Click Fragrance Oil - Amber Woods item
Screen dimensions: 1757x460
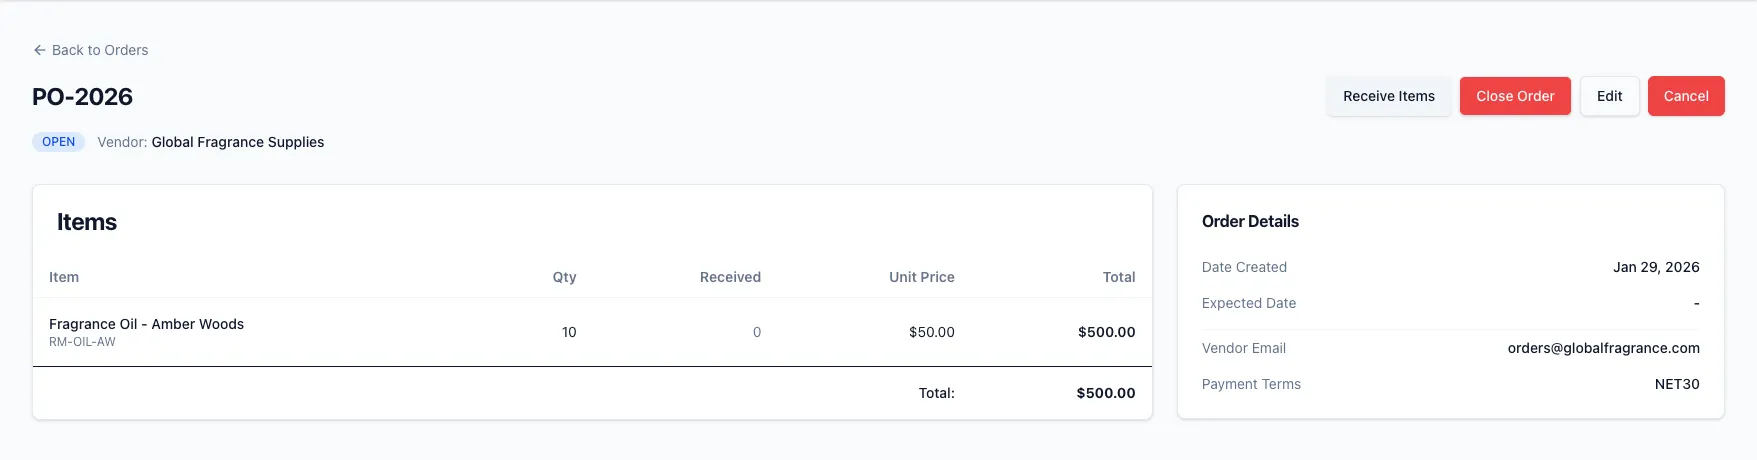(146, 324)
